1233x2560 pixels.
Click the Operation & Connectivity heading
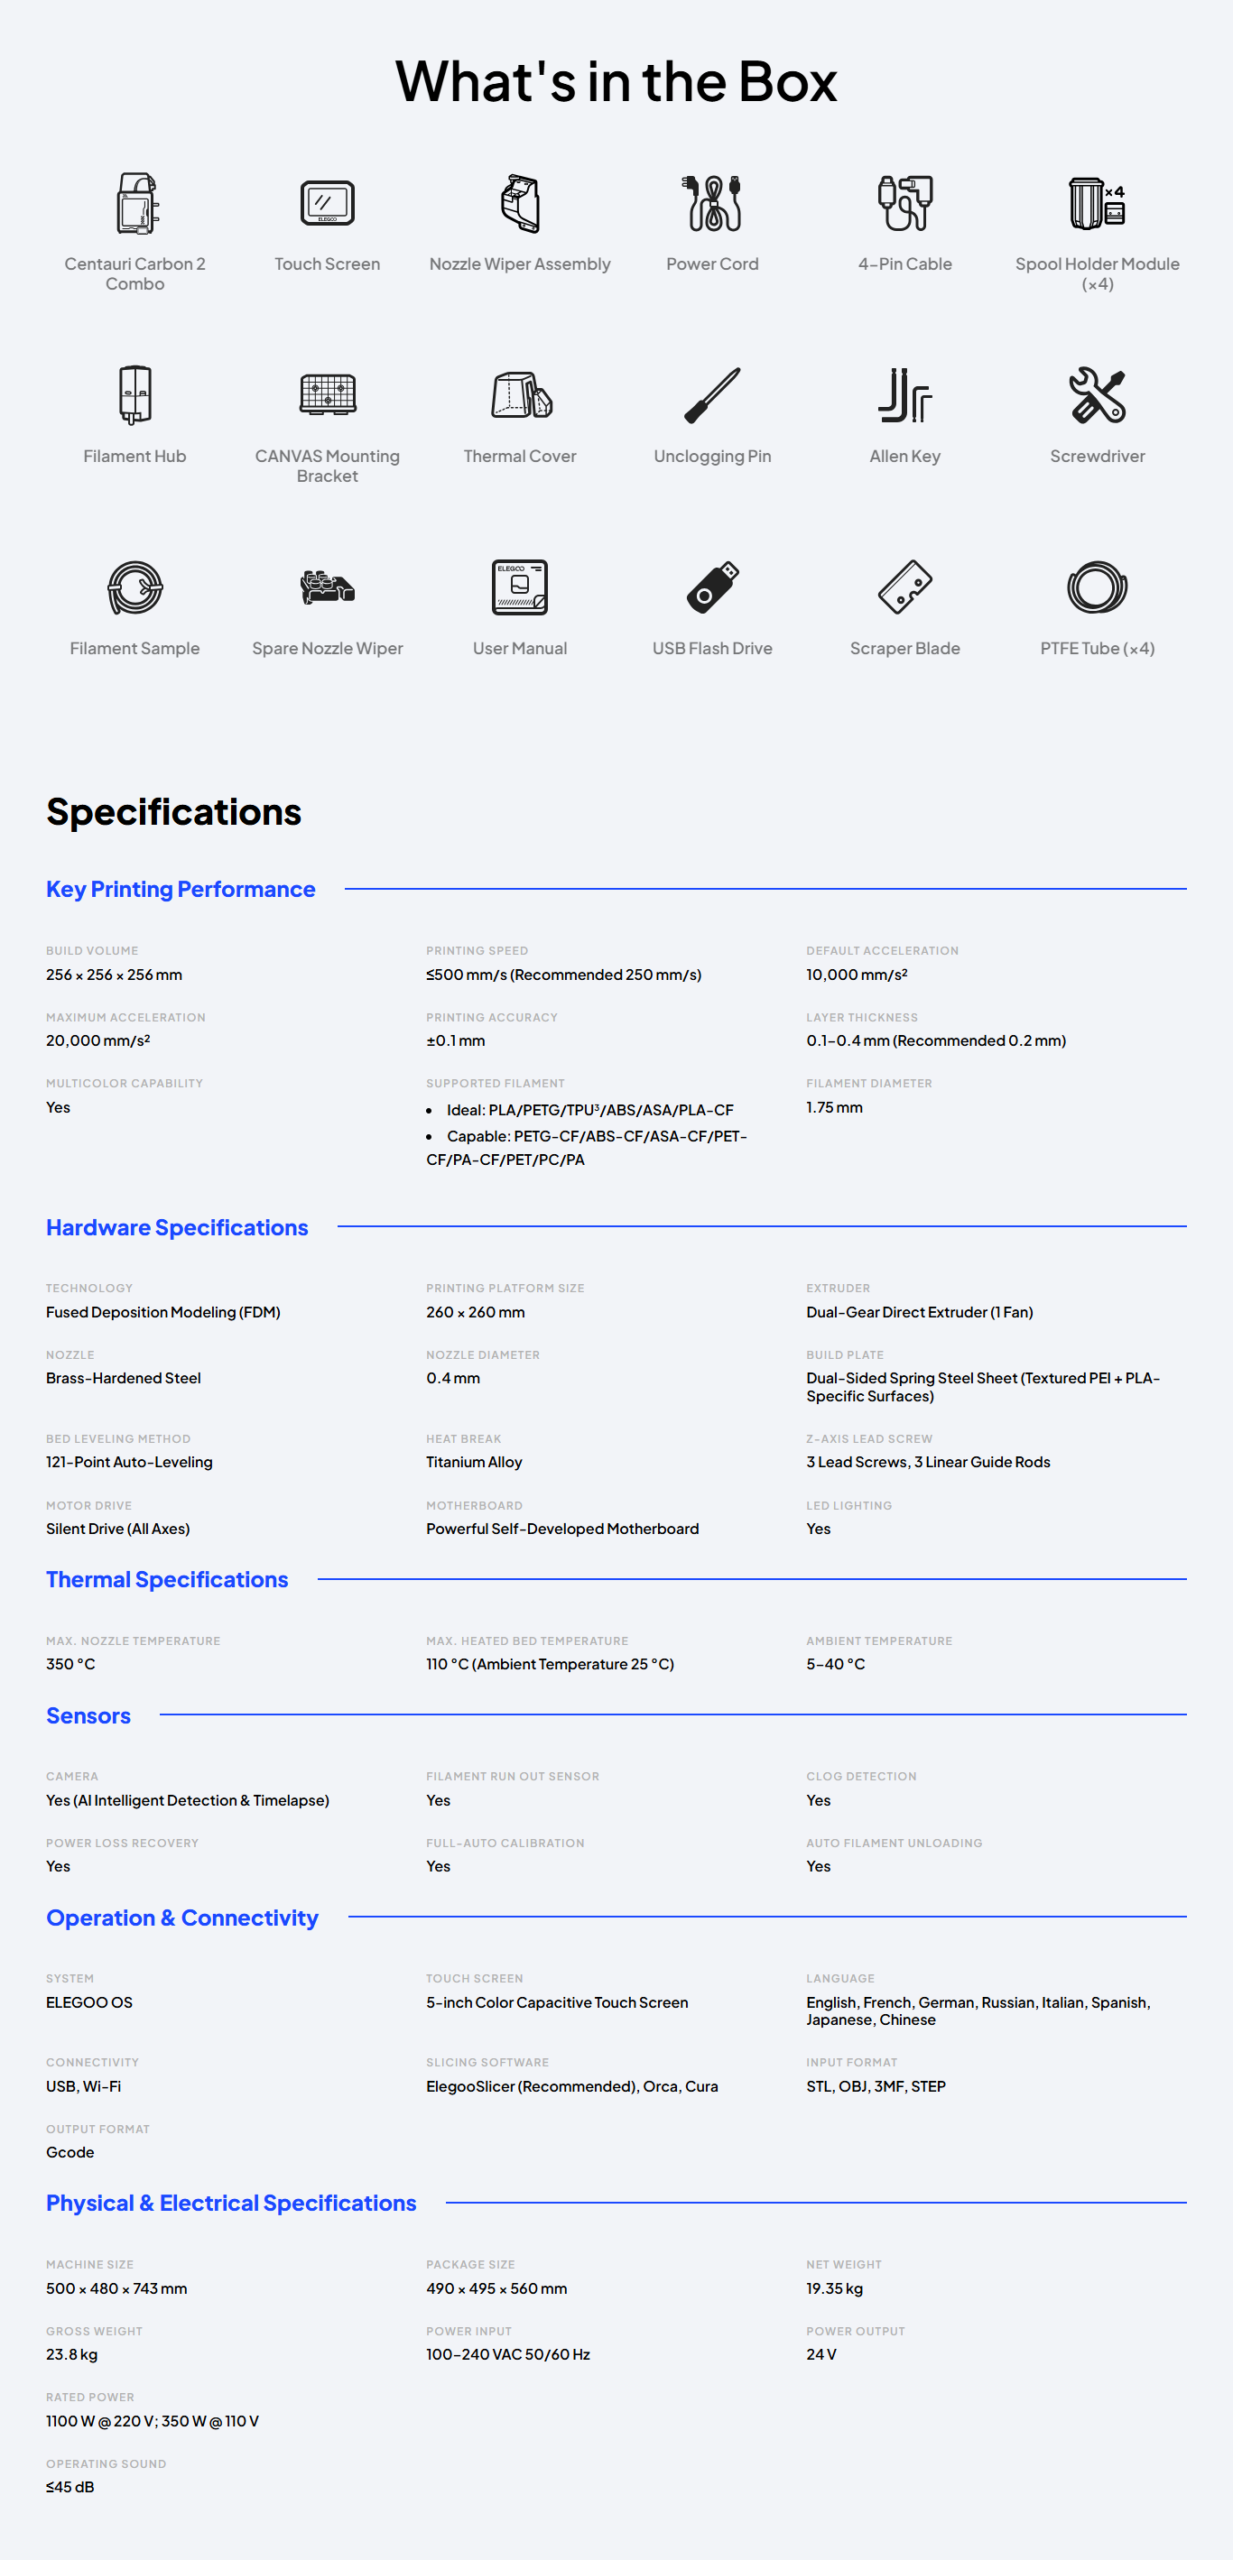(x=182, y=1917)
